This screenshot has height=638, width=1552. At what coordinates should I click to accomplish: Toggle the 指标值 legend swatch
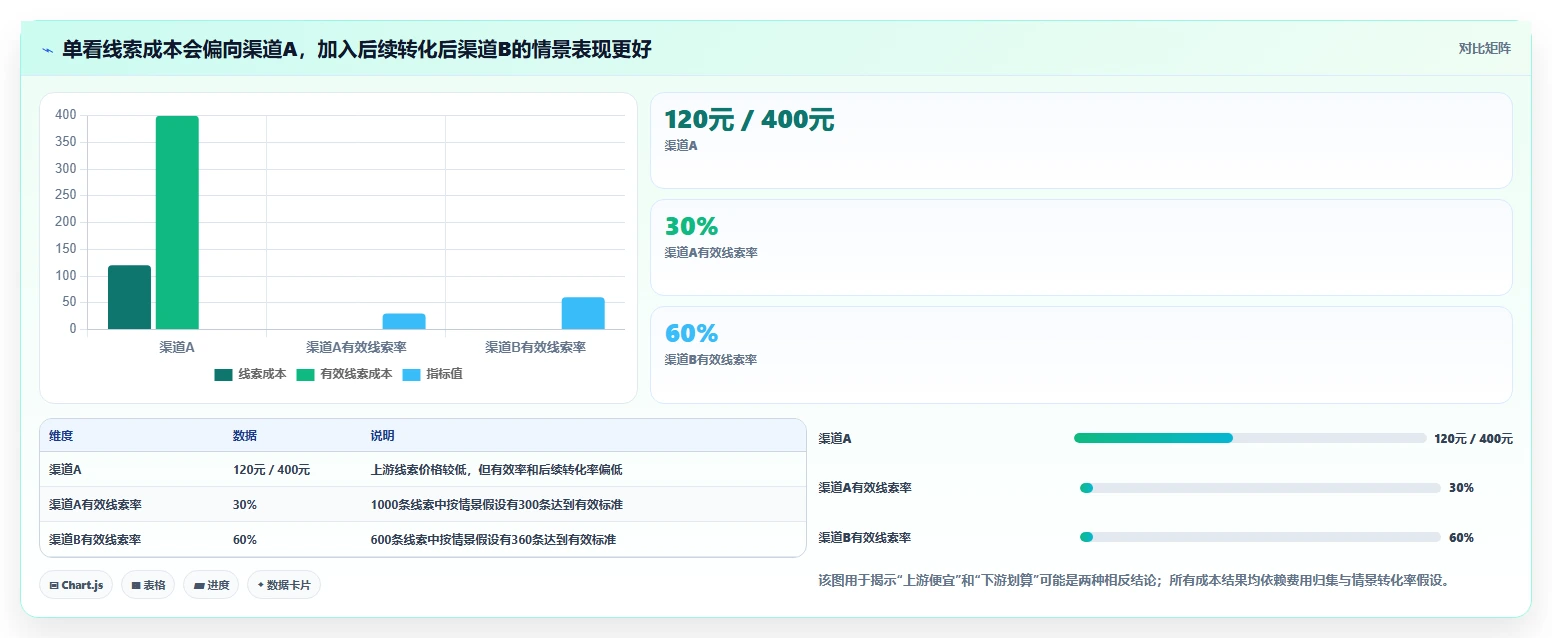(x=411, y=374)
